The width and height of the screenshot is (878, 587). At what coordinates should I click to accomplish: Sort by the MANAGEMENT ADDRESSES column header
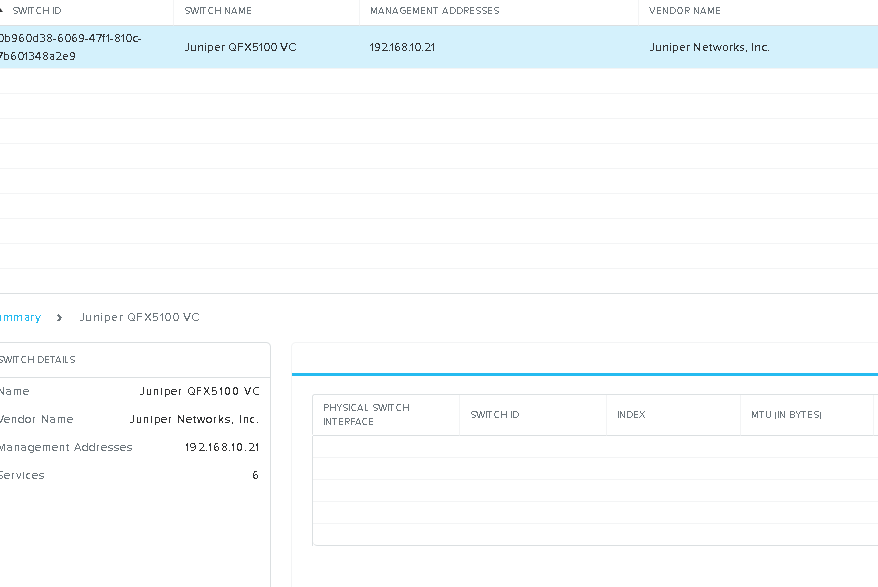click(x=435, y=11)
